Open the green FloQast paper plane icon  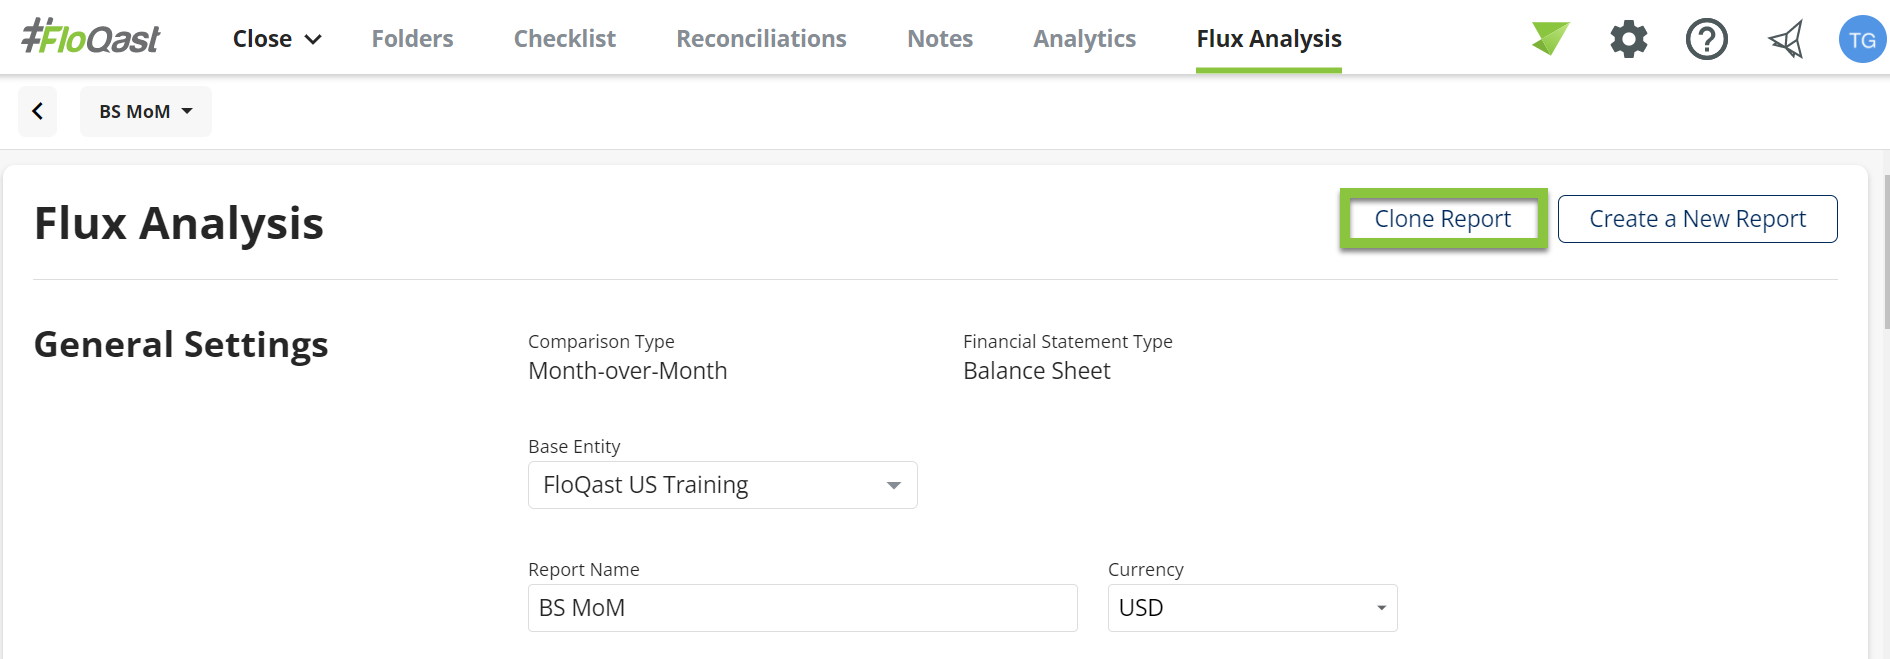1550,38
